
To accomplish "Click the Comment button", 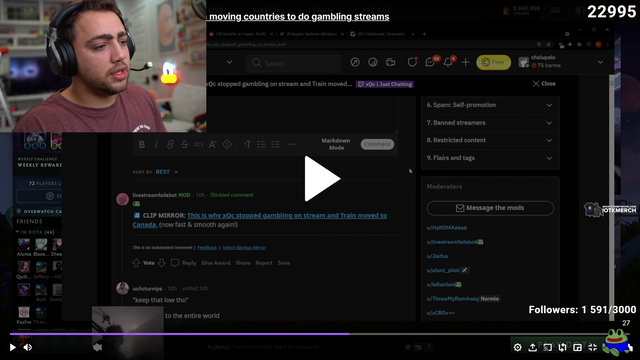I will coord(377,144).
